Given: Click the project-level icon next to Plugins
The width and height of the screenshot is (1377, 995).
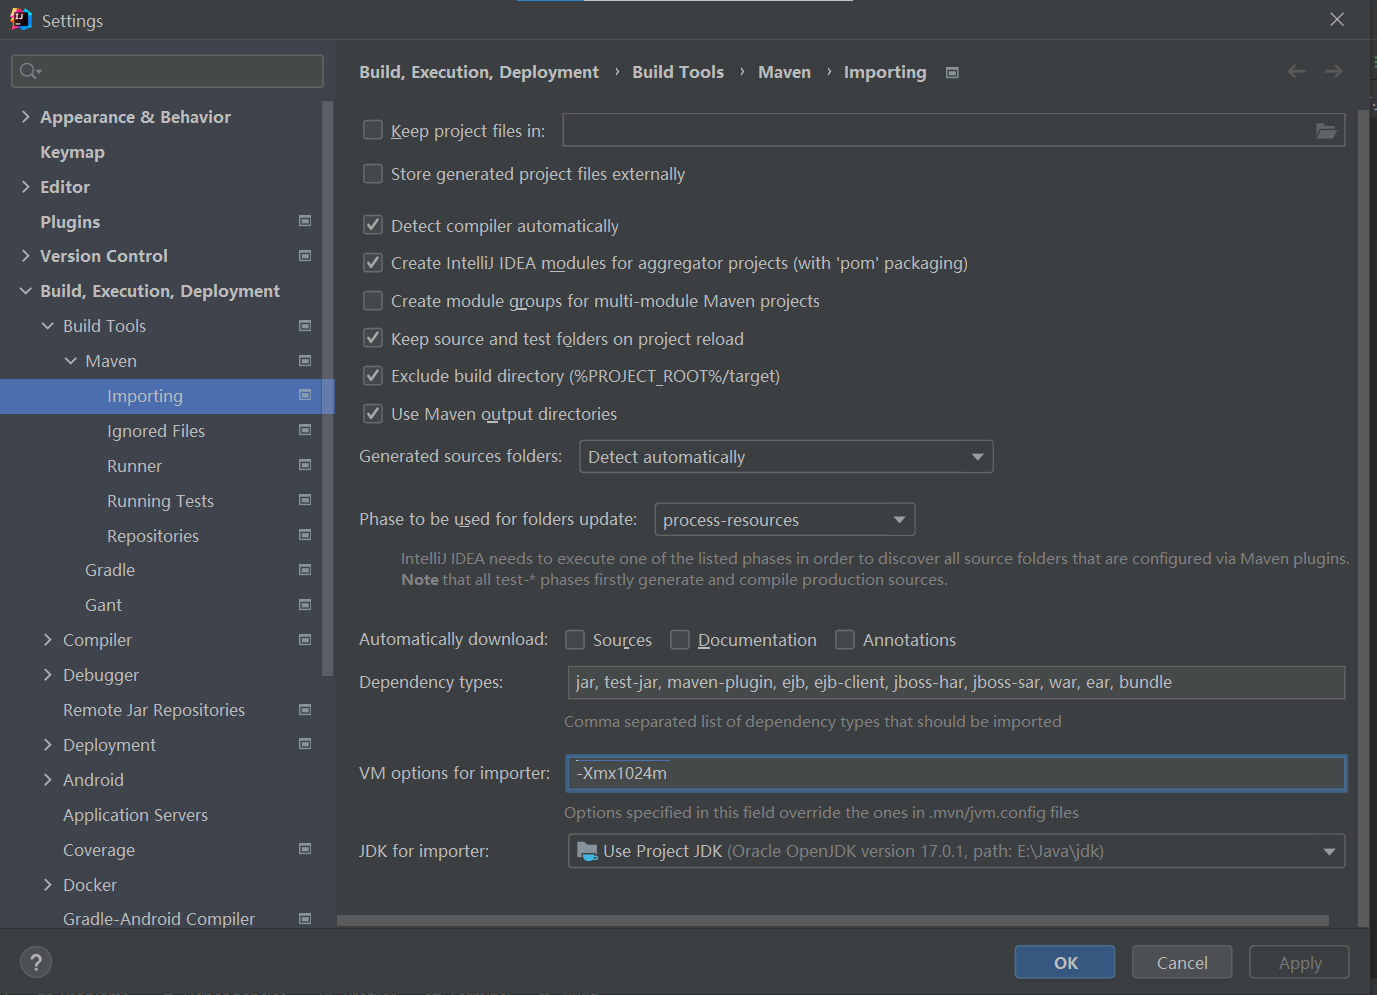Looking at the screenshot, I should [x=305, y=221].
